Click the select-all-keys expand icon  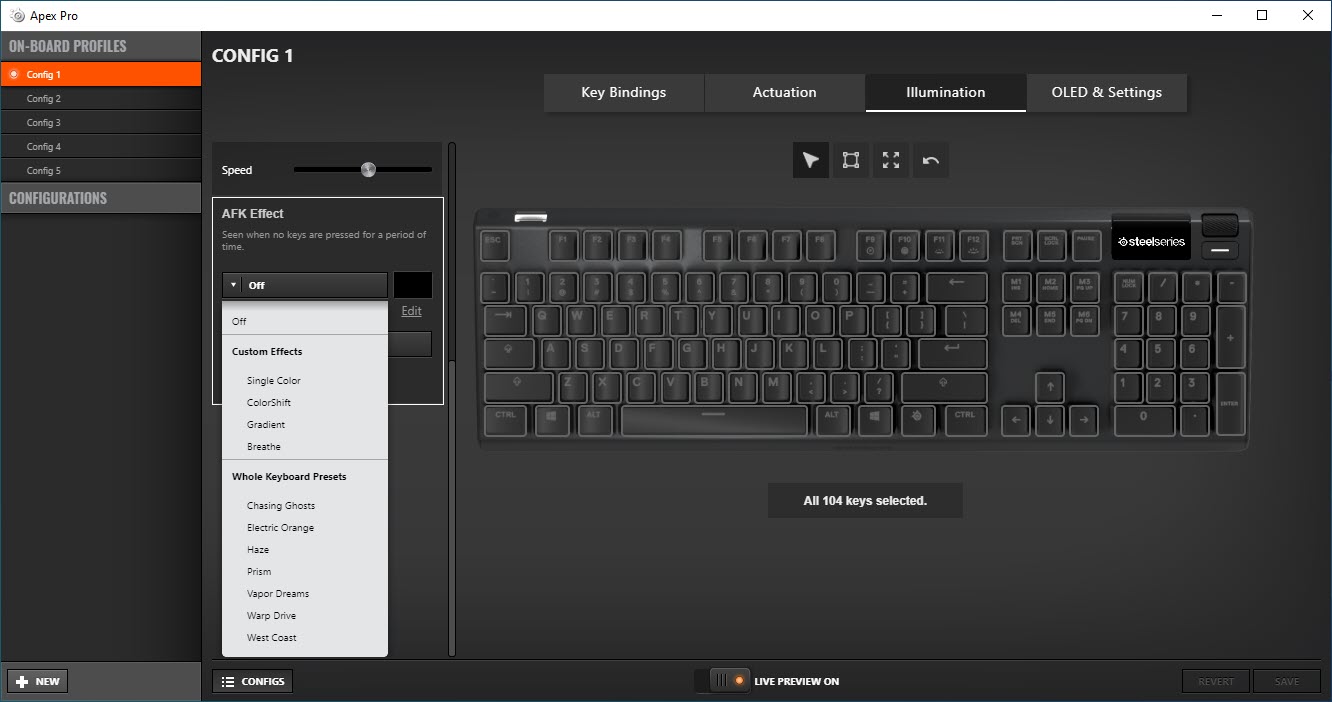[x=891, y=160]
